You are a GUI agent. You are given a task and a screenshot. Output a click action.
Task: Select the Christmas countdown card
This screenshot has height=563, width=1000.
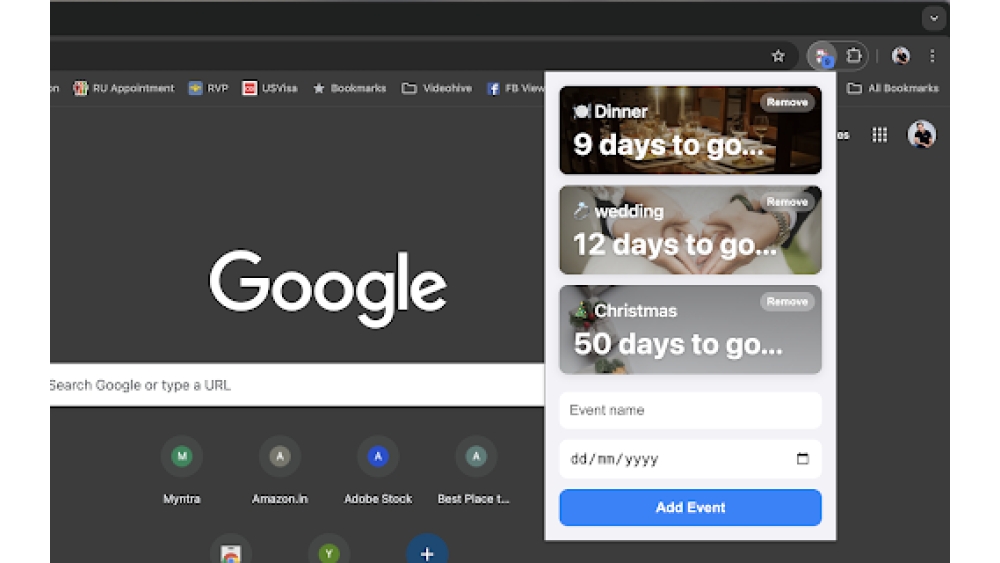pyautogui.click(x=690, y=330)
